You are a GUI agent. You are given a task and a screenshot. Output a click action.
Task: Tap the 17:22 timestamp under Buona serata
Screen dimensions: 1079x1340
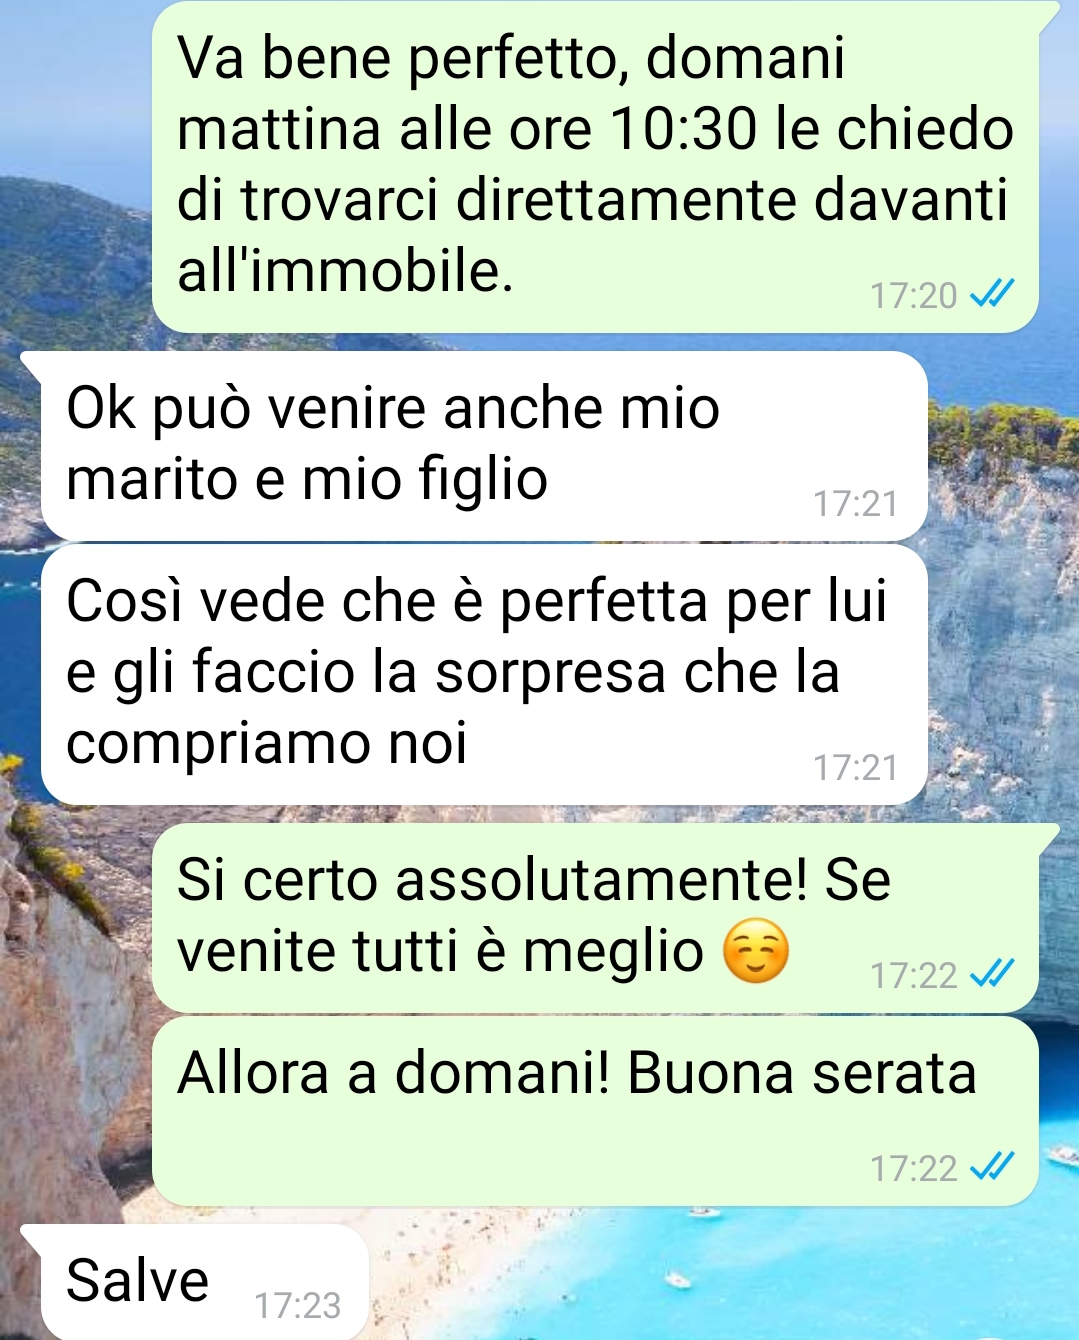coord(913,1168)
